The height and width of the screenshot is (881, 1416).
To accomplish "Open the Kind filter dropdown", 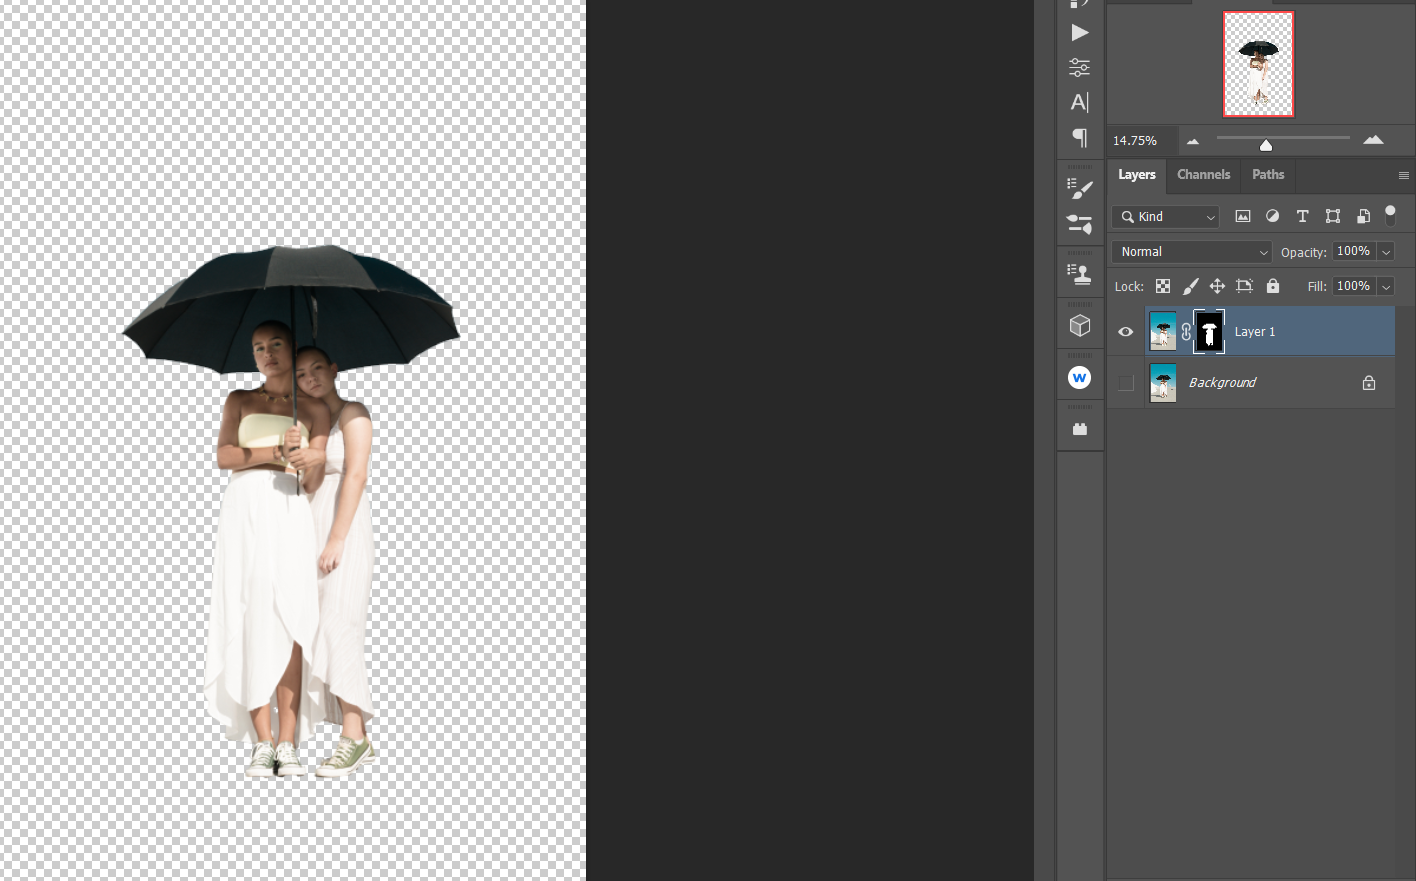I will point(1165,216).
